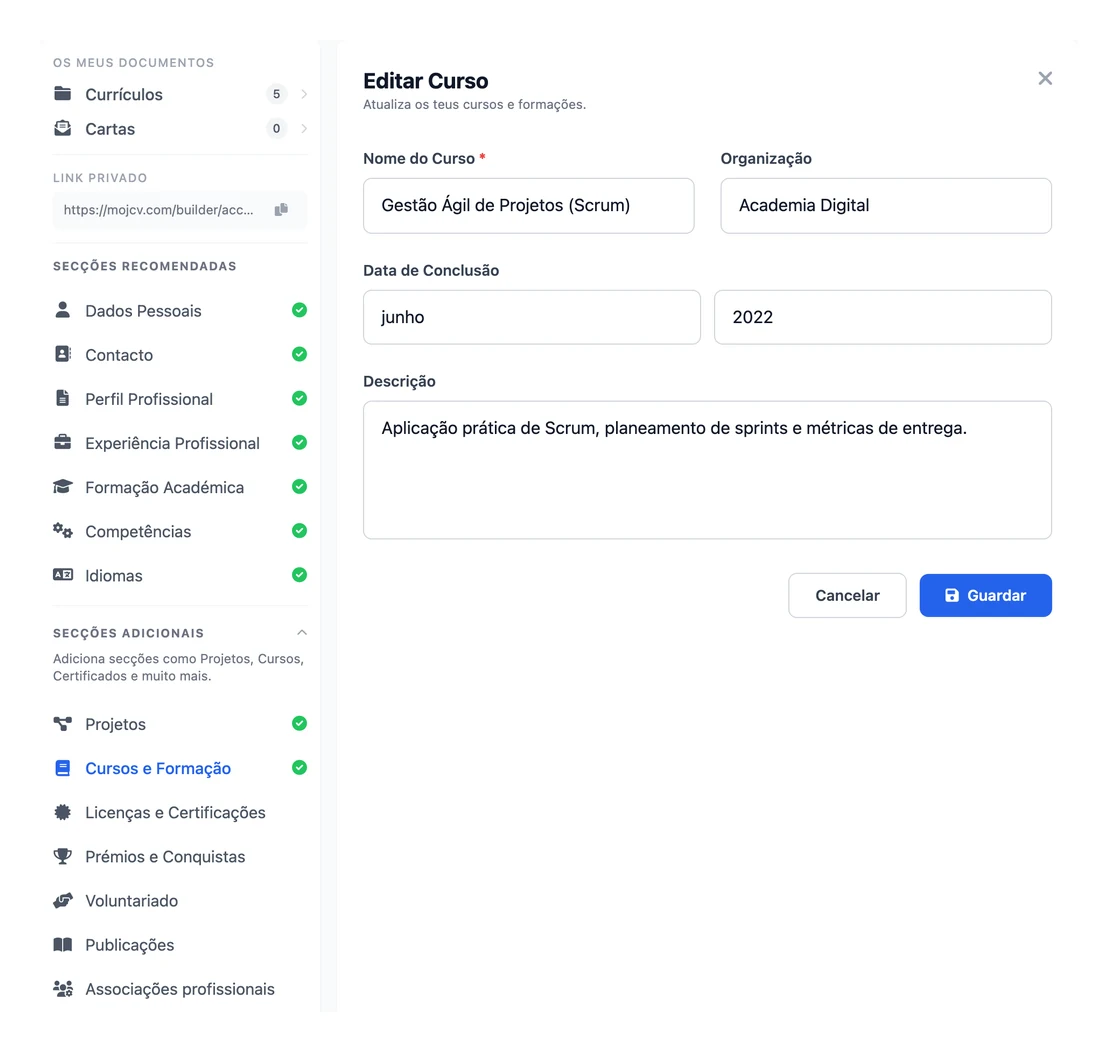Image resolution: width=1118 pixels, height=1052 pixels.
Task: Select Competências in sidebar
Action: pos(180,531)
